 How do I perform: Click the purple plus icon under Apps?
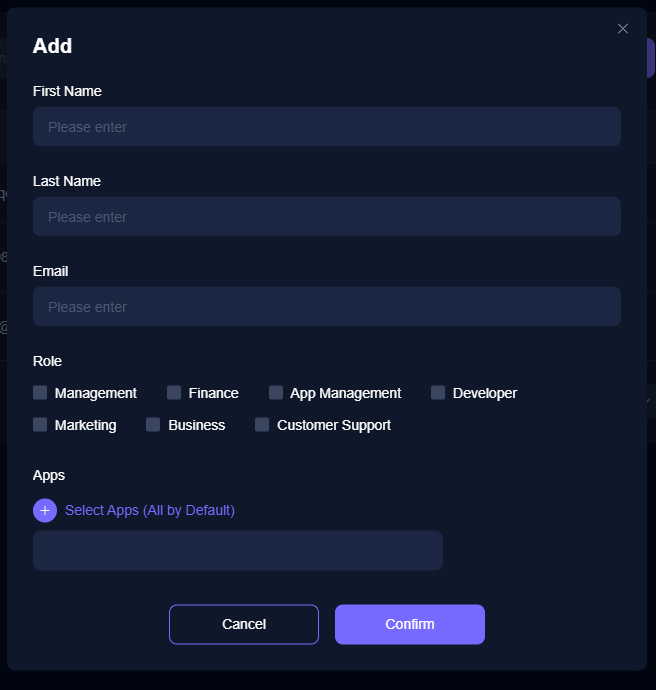(45, 510)
